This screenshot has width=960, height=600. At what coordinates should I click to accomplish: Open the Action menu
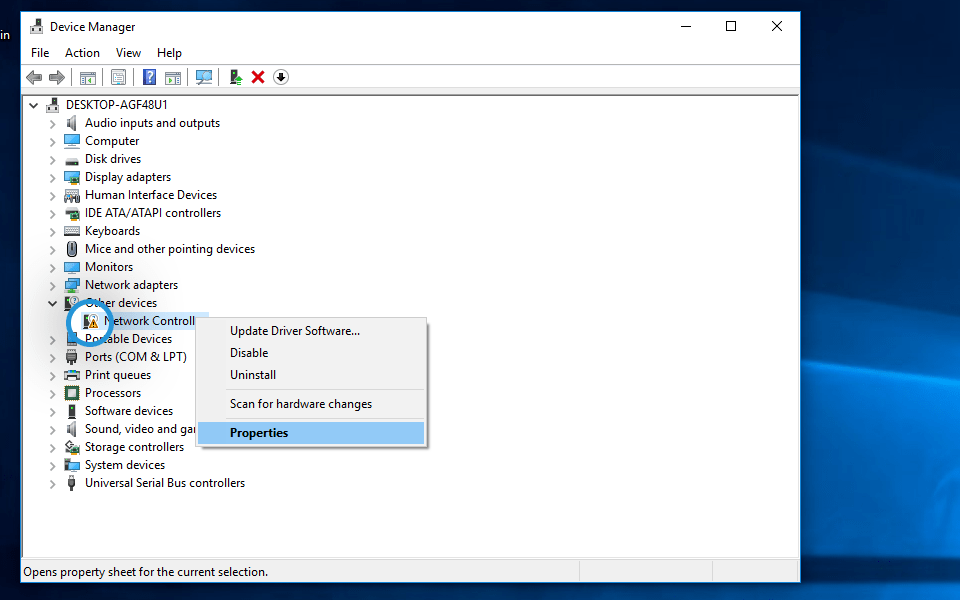[x=82, y=52]
